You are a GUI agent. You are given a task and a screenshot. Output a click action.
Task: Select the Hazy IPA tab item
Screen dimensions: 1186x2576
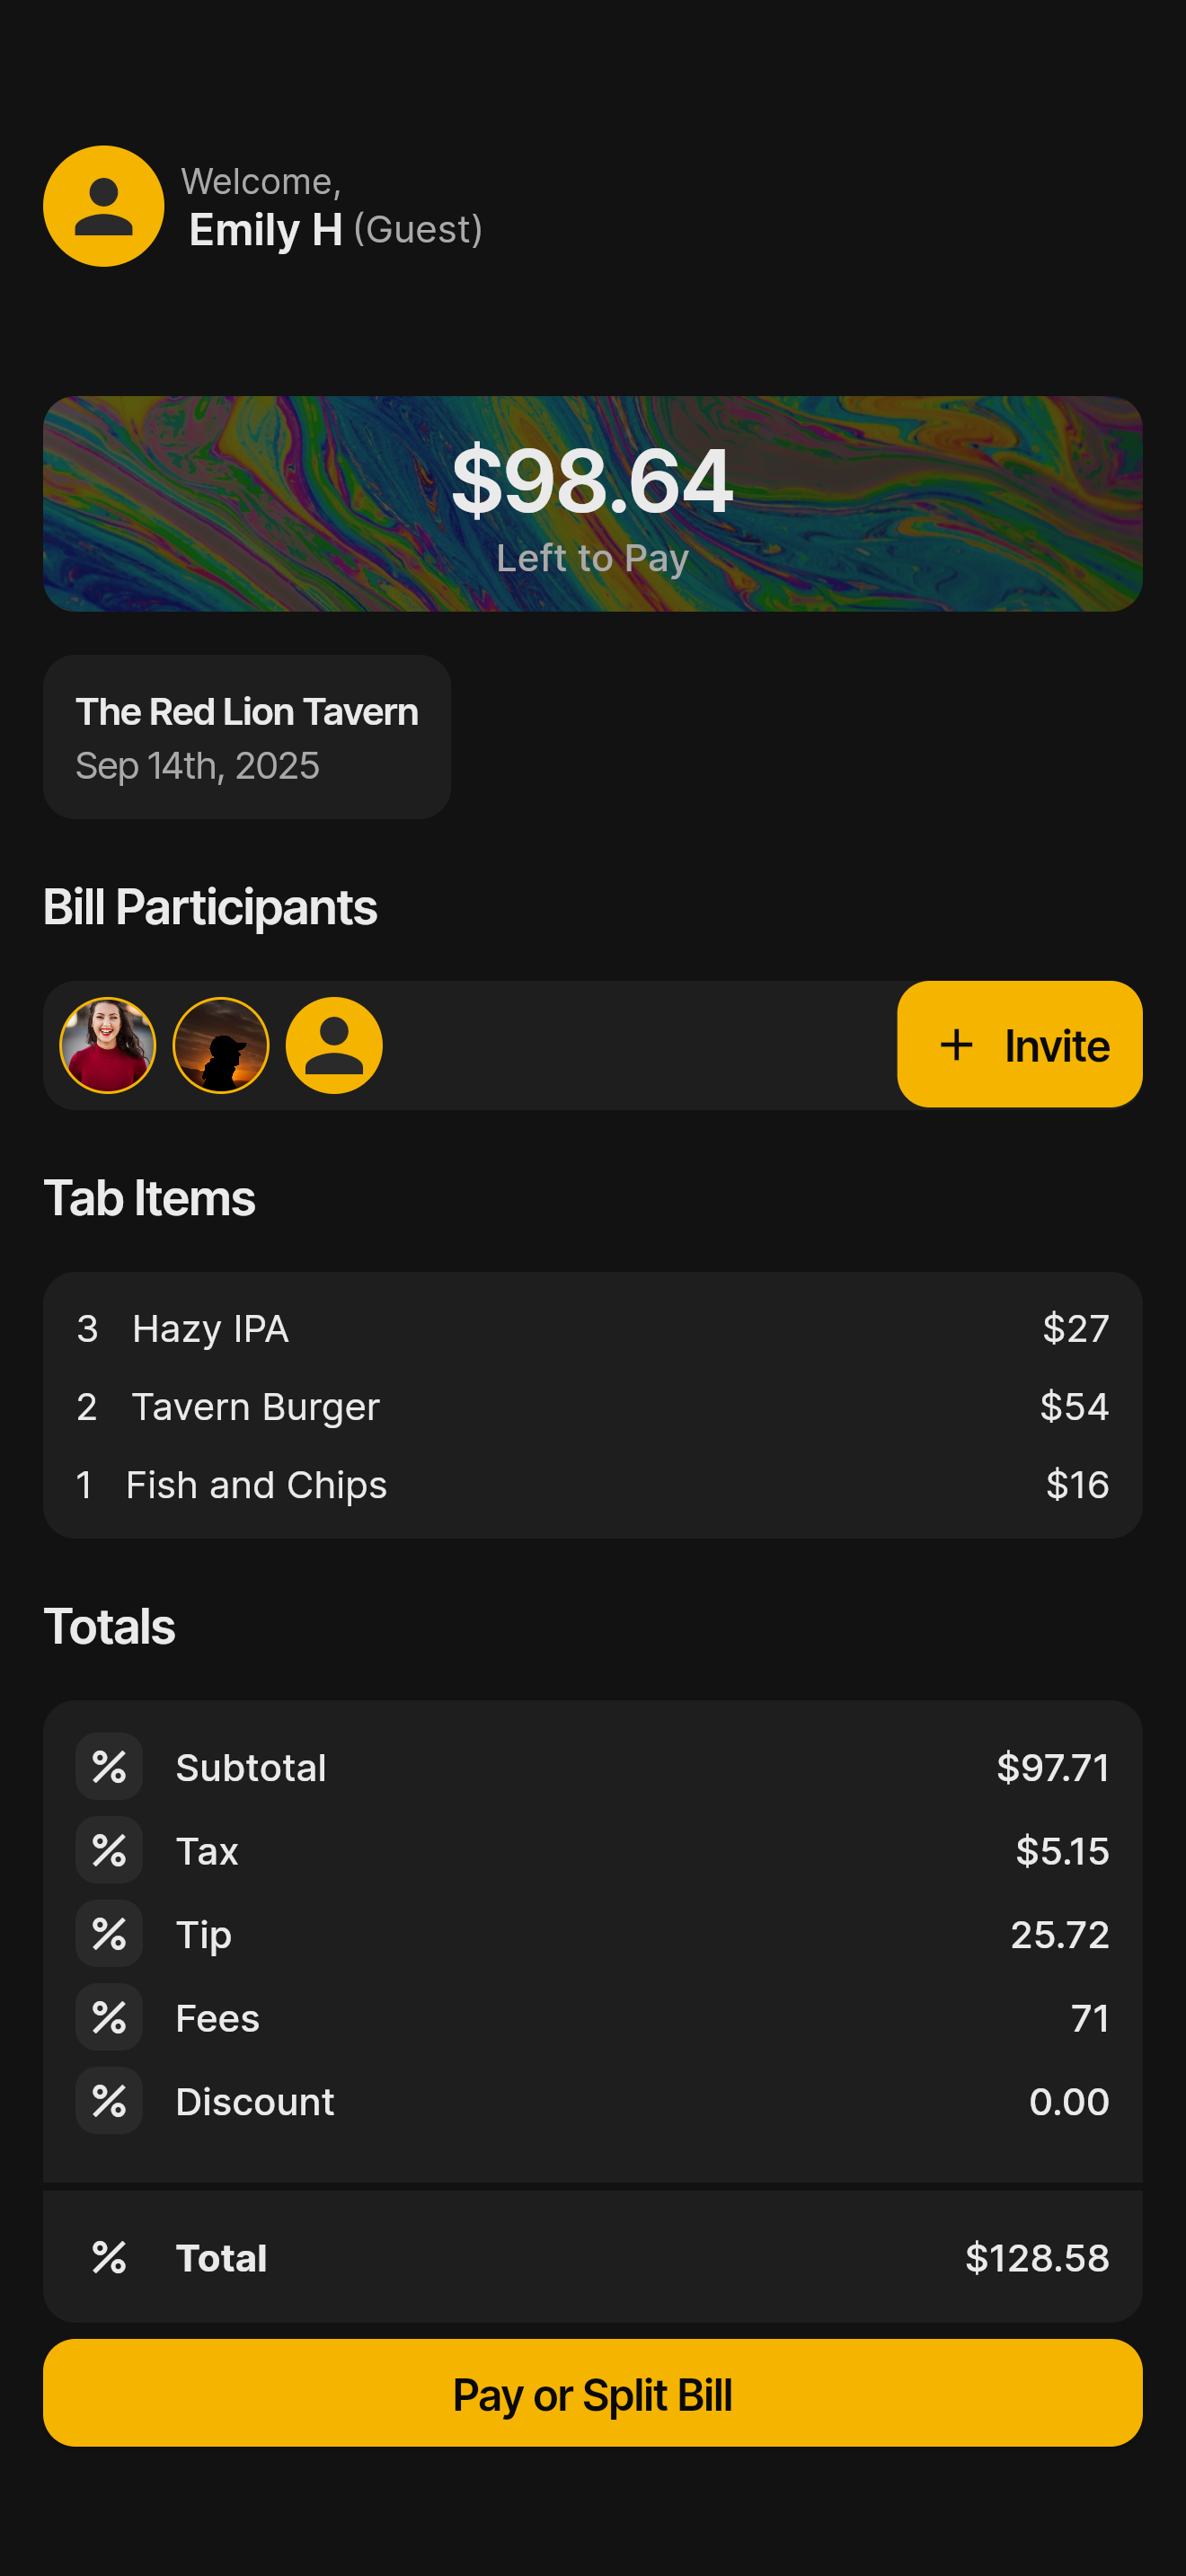tap(210, 1328)
